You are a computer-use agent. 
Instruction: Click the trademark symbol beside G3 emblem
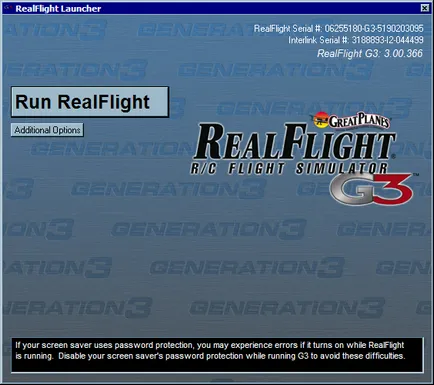pos(416,175)
